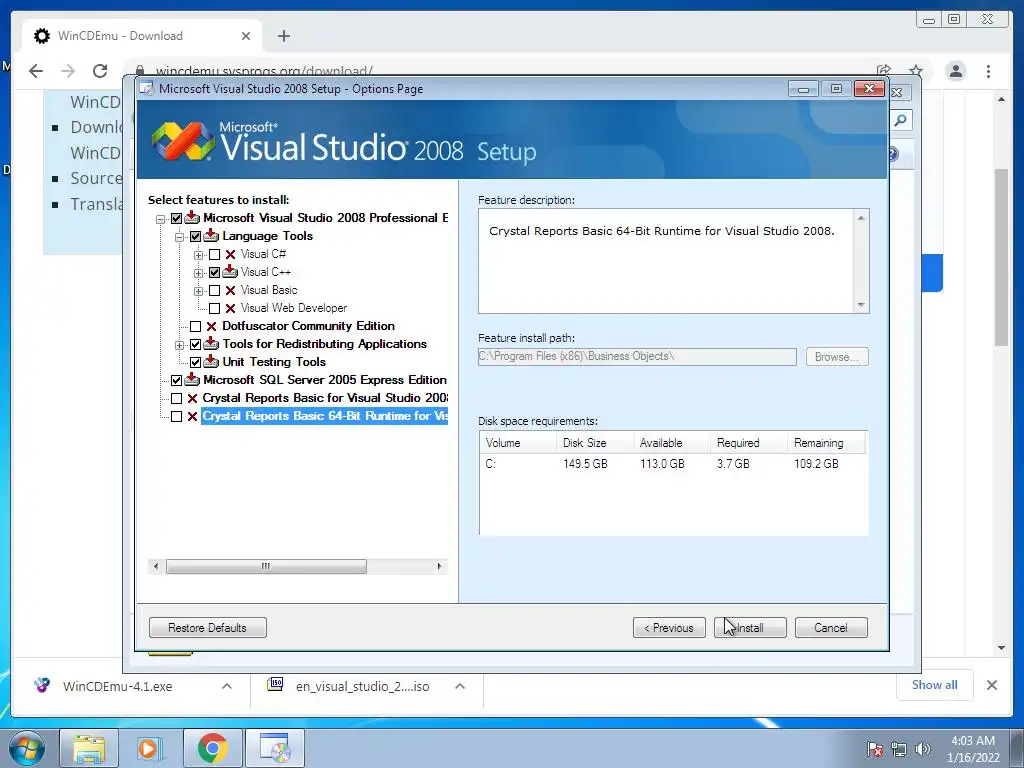This screenshot has width=1024, height=768.
Task: Click Restore Defaults button
Action: [x=208, y=628]
